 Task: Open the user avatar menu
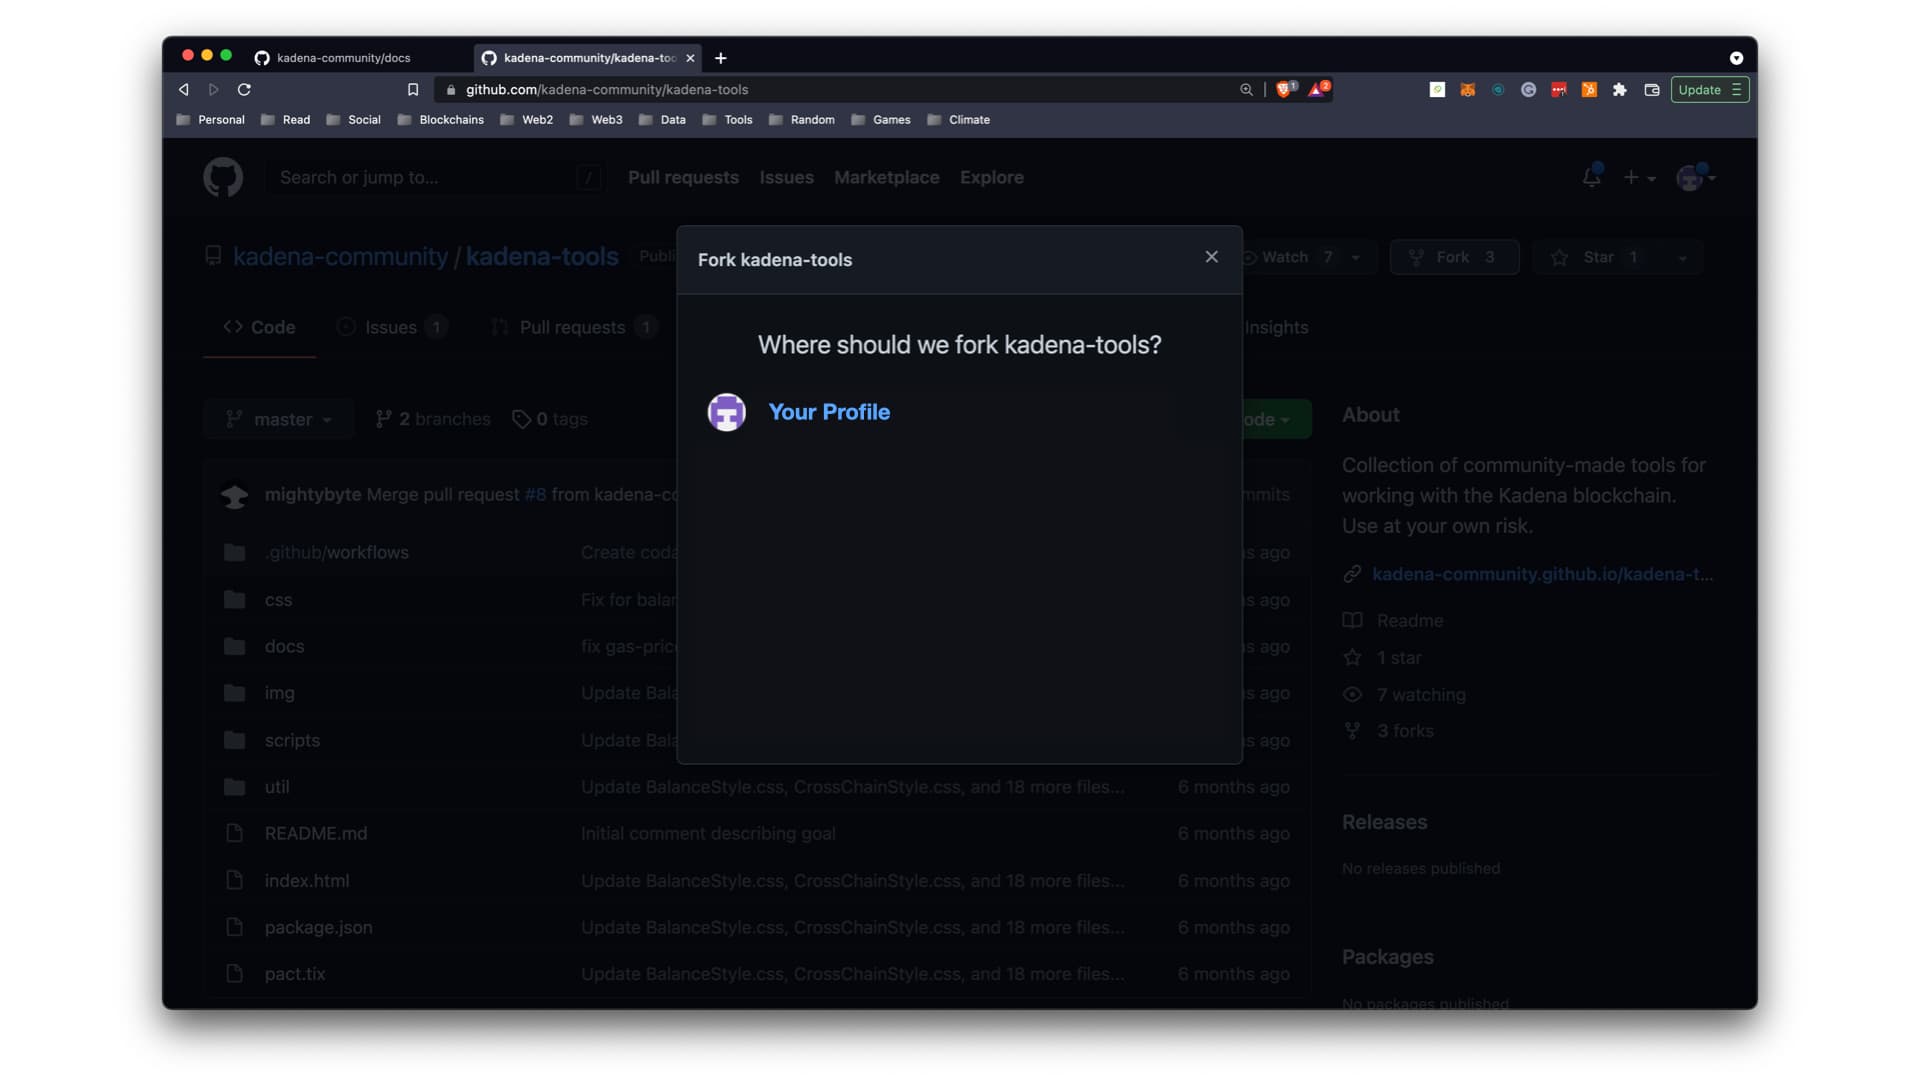[1696, 177]
